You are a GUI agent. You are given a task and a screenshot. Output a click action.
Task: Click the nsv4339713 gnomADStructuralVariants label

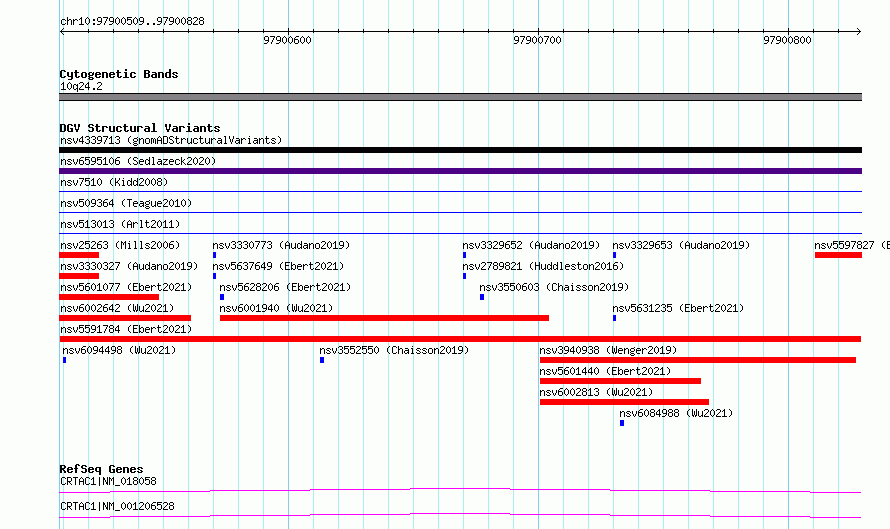(171, 140)
